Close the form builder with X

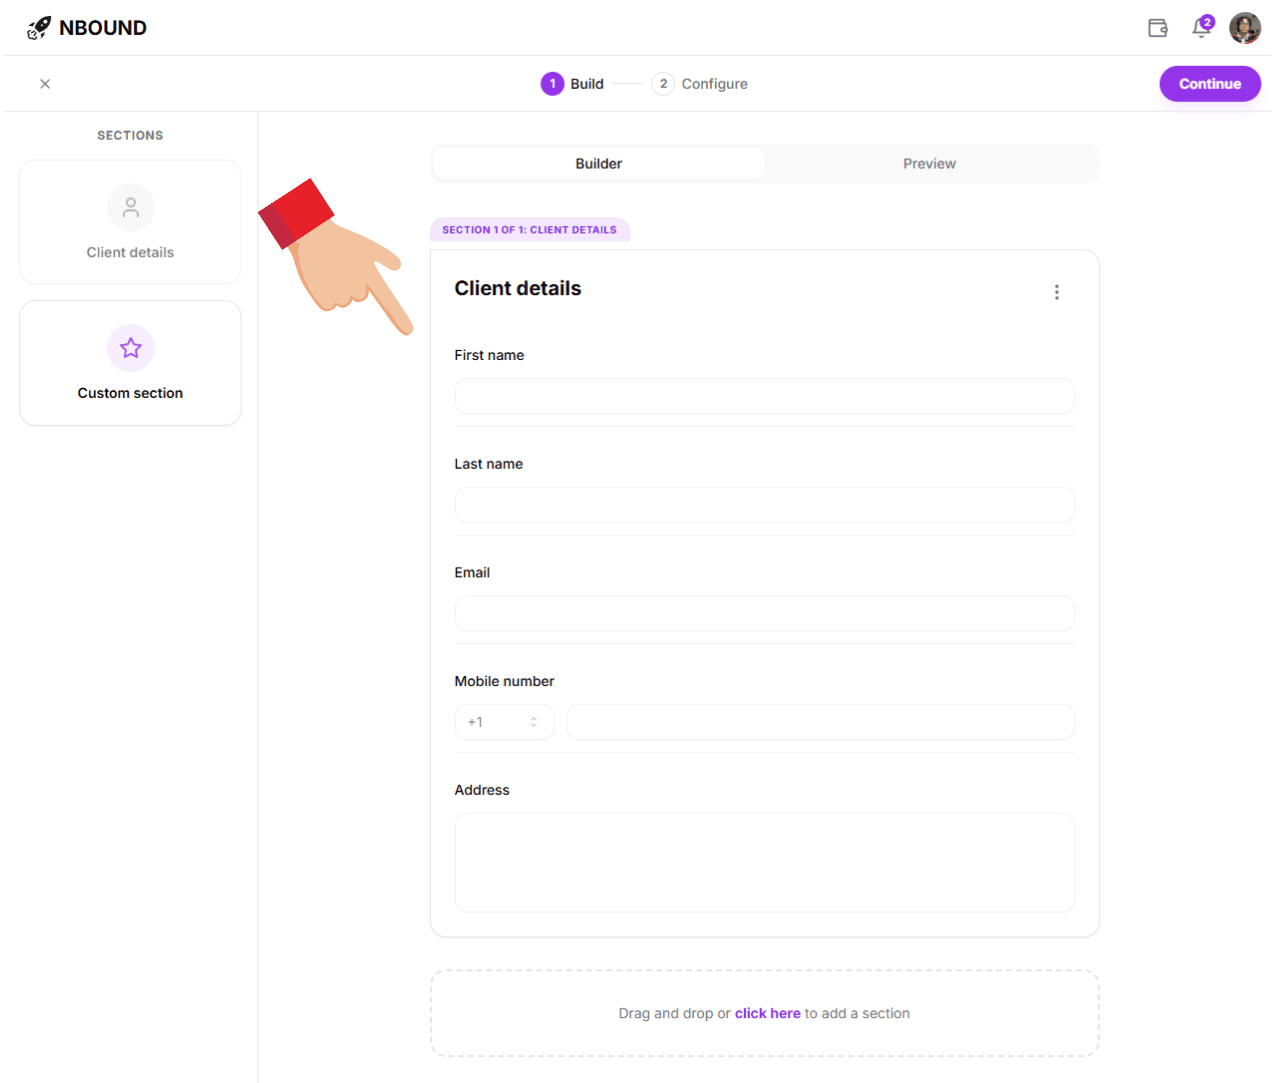[45, 84]
